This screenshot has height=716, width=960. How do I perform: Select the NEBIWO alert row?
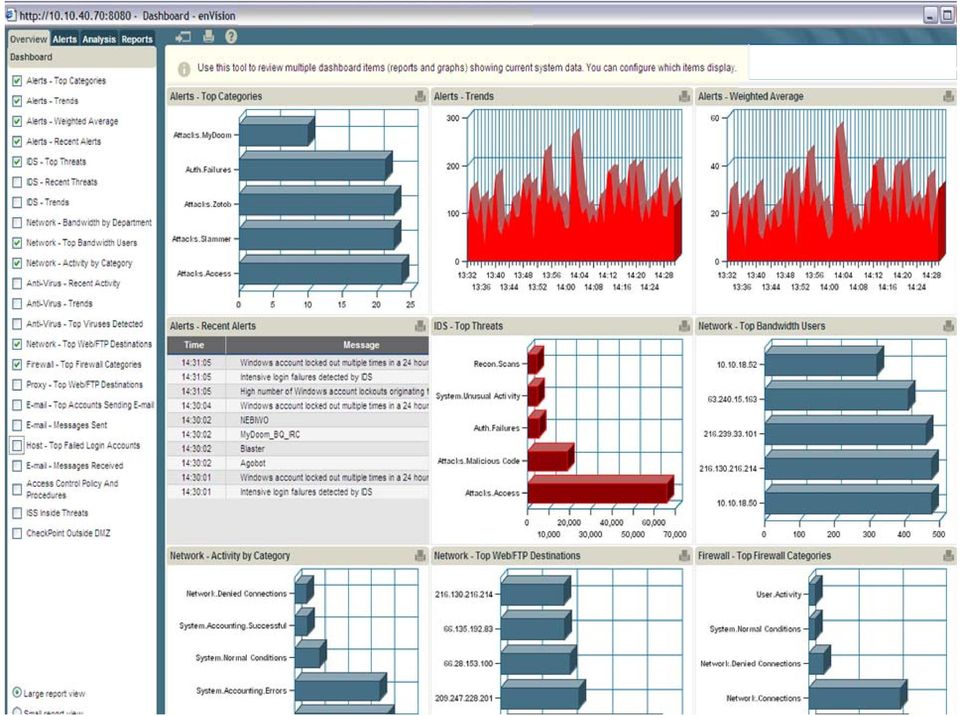pos(298,420)
